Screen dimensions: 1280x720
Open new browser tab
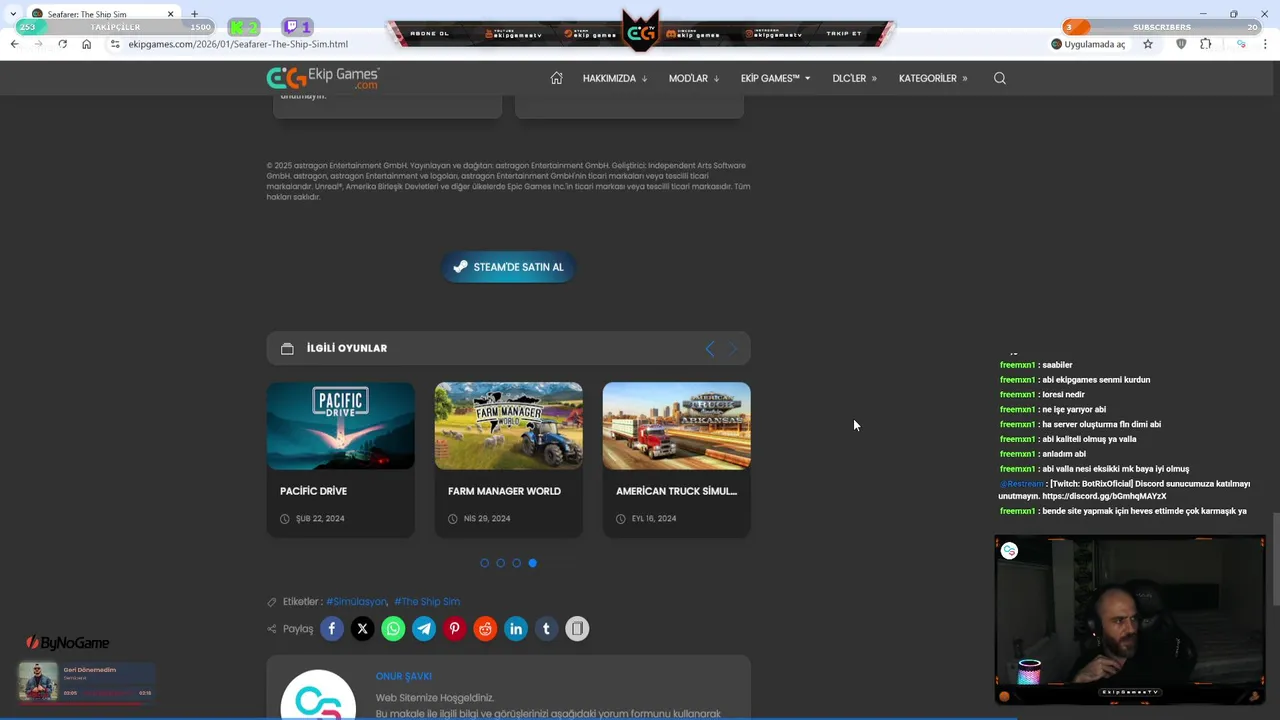(x=194, y=14)
